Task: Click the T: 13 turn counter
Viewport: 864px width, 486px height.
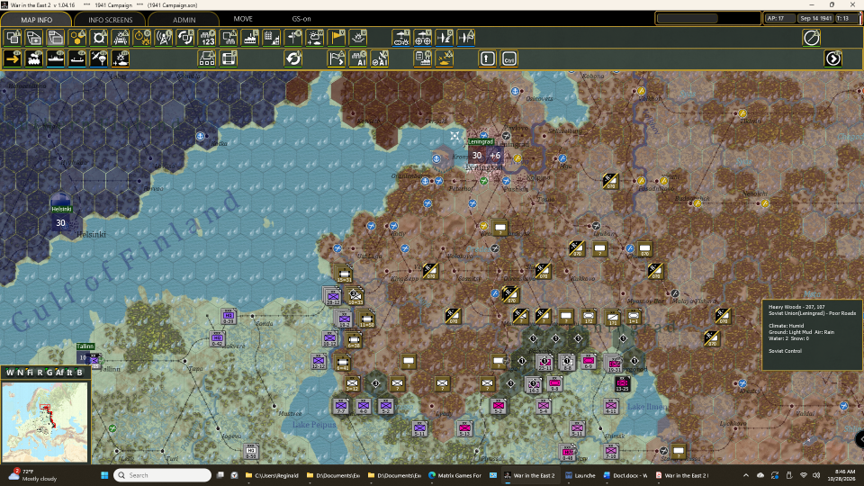Action: pyautogui.click(x=845, y=18)
